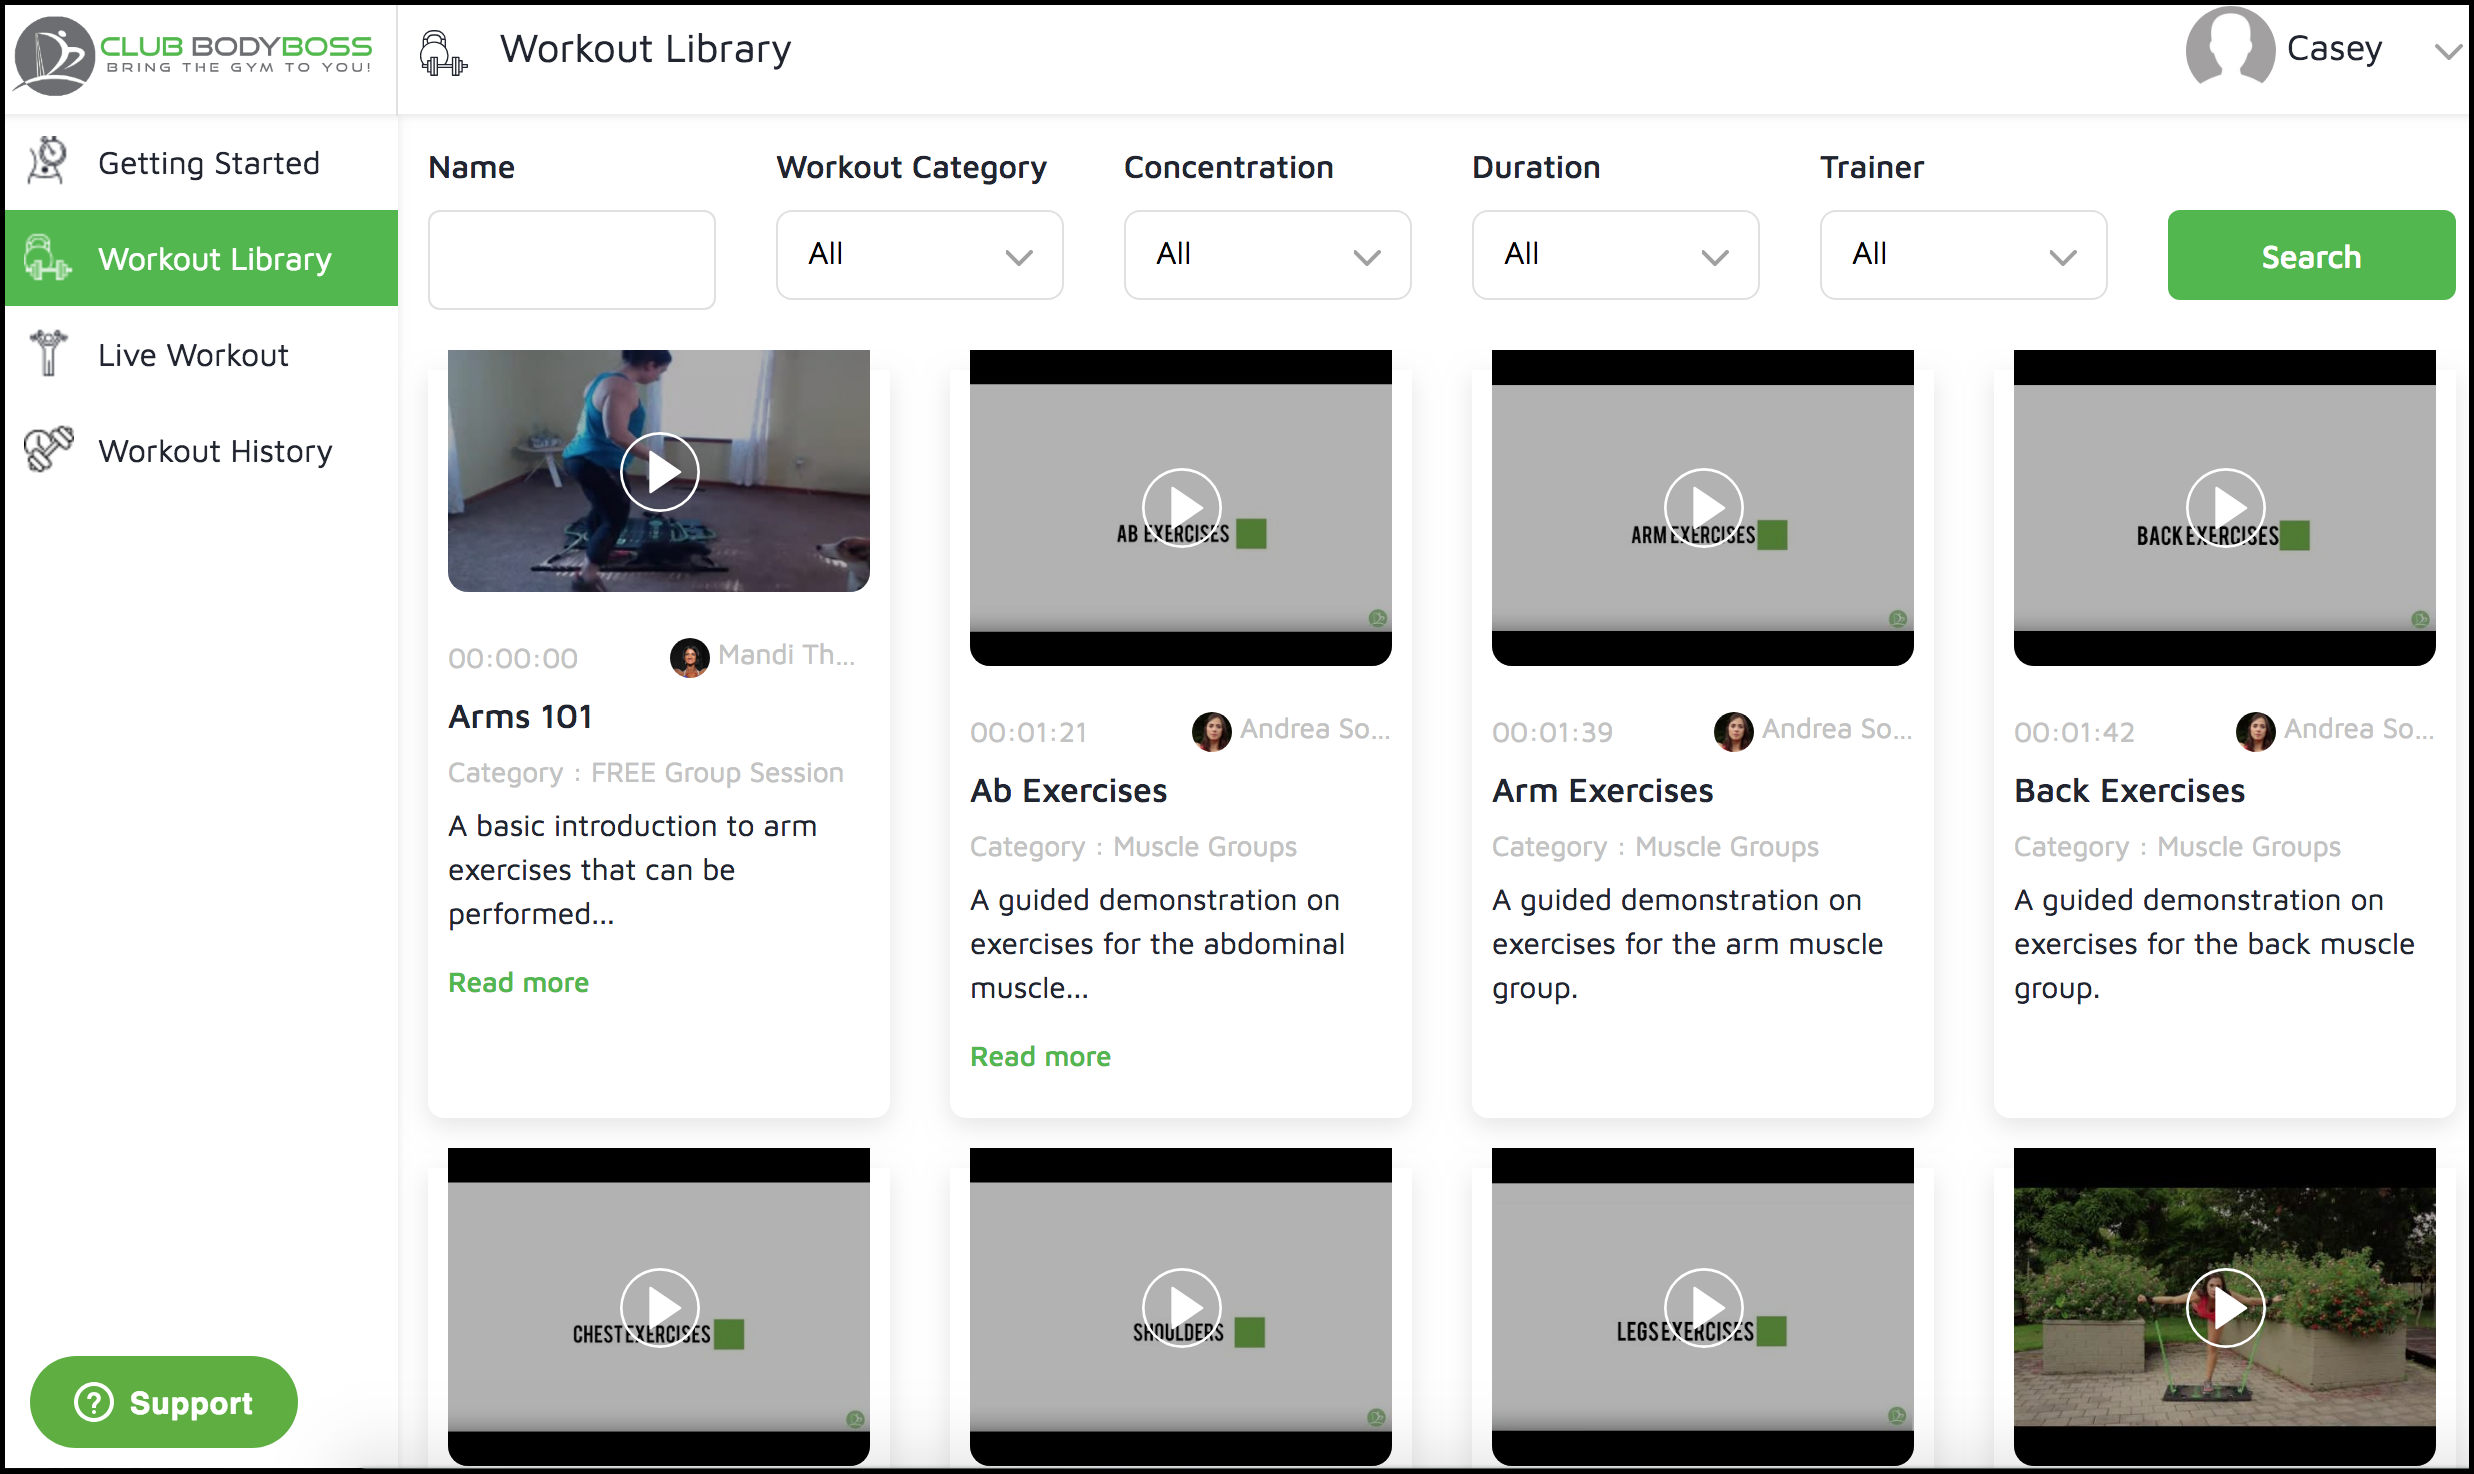Click Mandi Th... trainer avatar on Arms 101

pyautogui.click(x=689, y=657)
